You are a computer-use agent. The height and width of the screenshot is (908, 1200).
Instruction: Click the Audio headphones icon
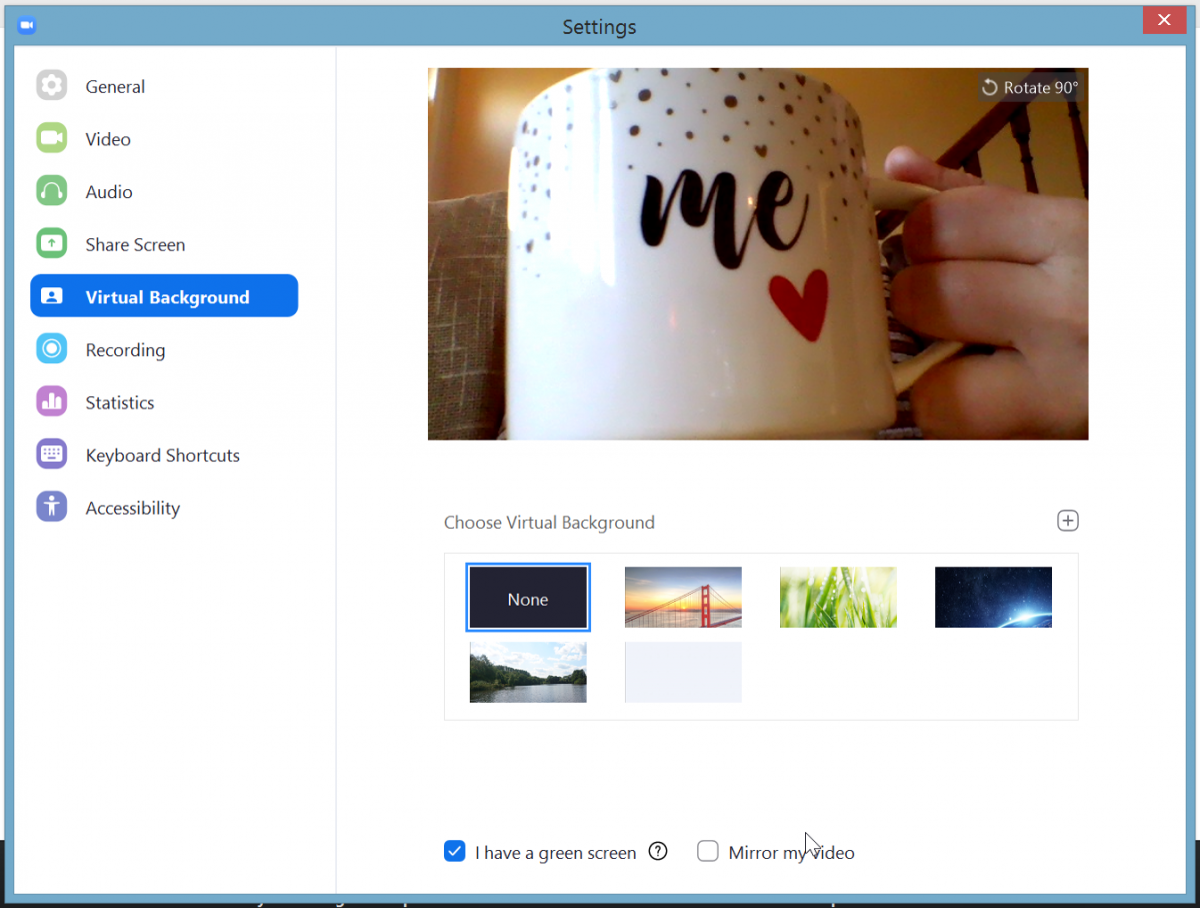point(52,190)
